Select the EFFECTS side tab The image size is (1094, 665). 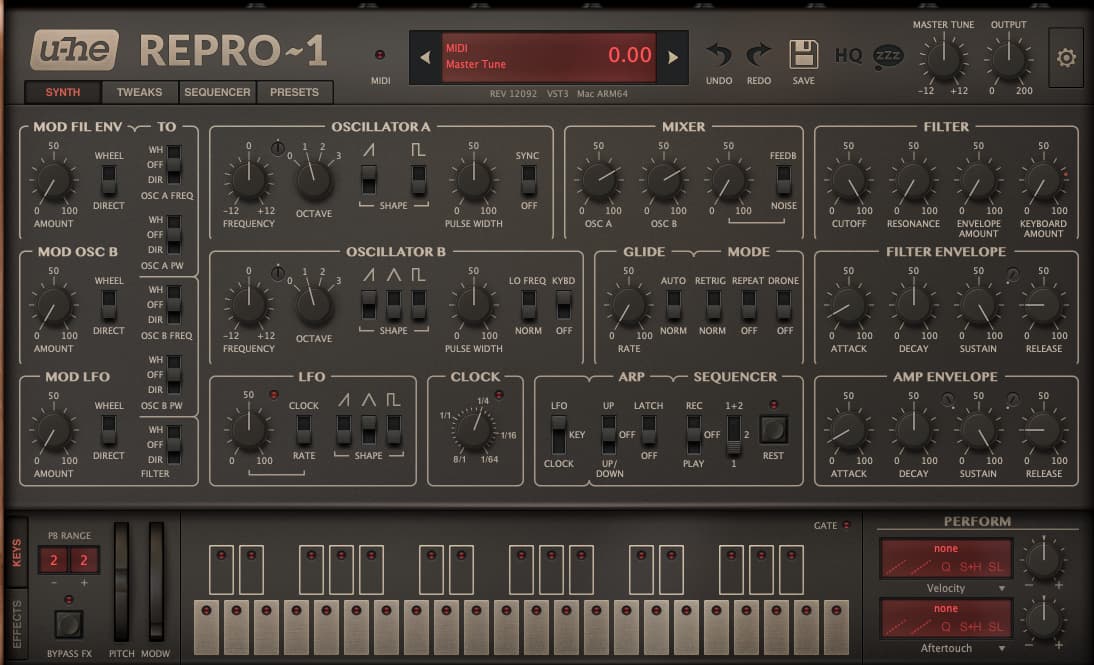[x=16, y=624]
